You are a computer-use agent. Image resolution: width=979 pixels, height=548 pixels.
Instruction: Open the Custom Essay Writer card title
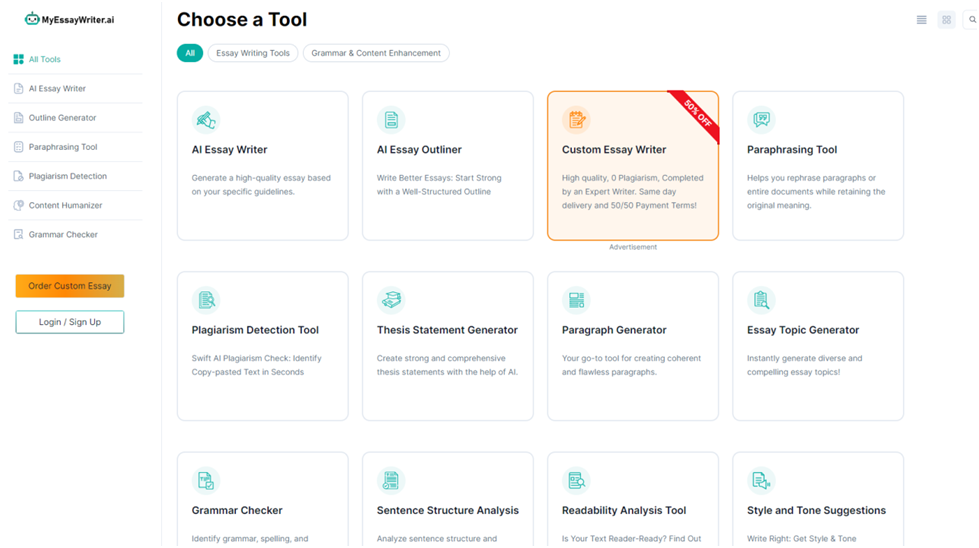coord(614,150)
